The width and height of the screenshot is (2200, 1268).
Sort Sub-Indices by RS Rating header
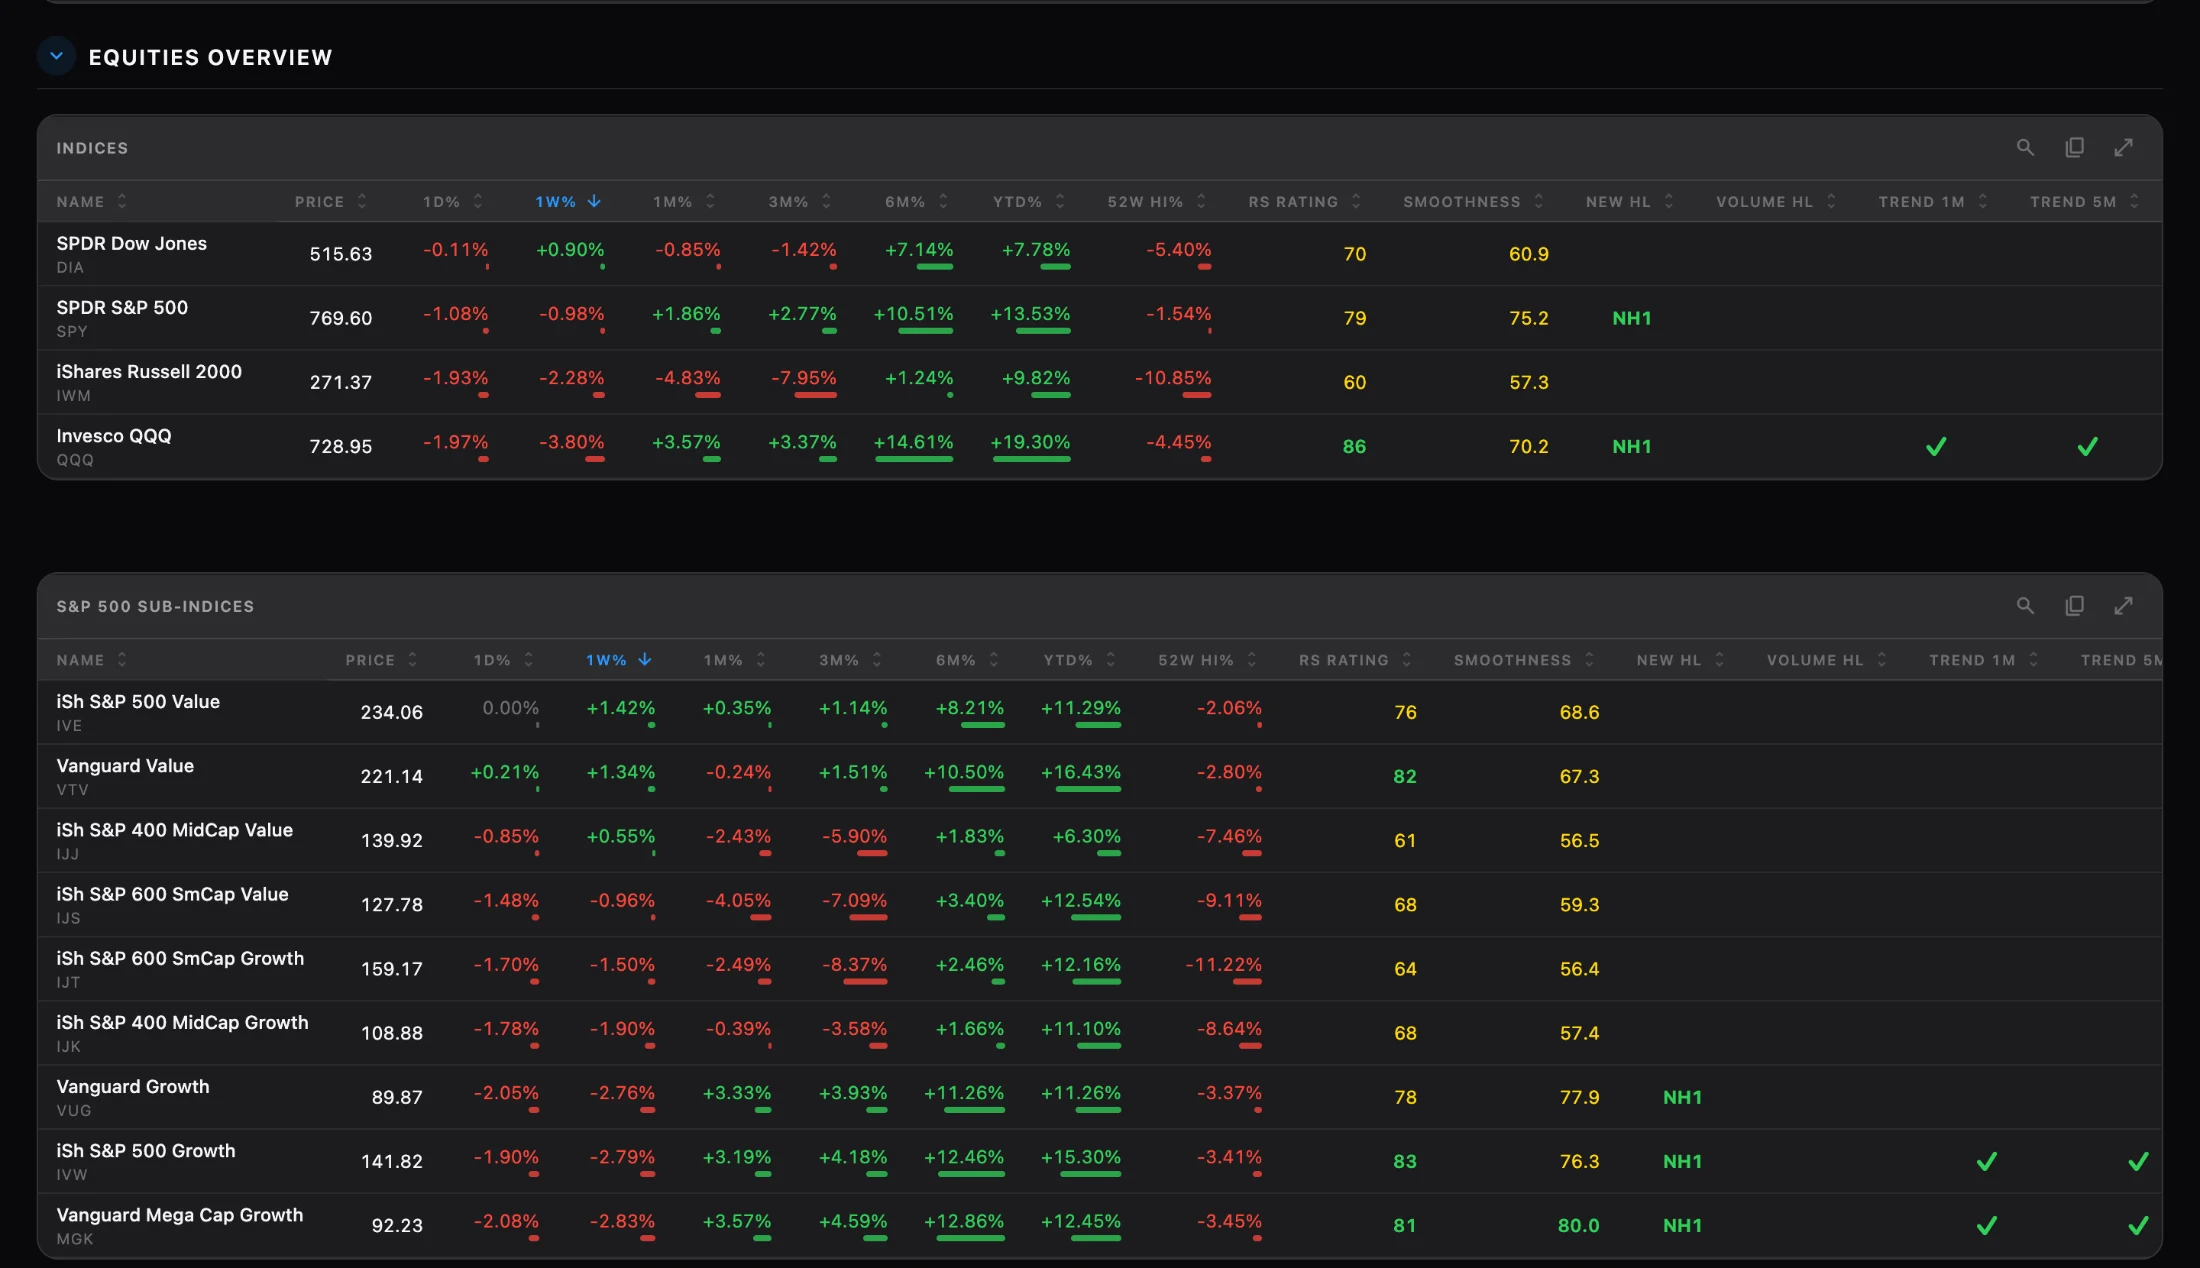coord(1356,659)
